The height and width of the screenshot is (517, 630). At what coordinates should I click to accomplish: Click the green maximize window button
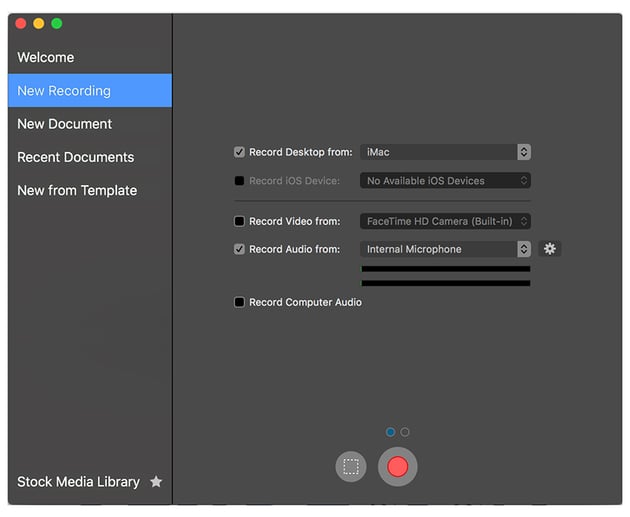tap(57, 23)
